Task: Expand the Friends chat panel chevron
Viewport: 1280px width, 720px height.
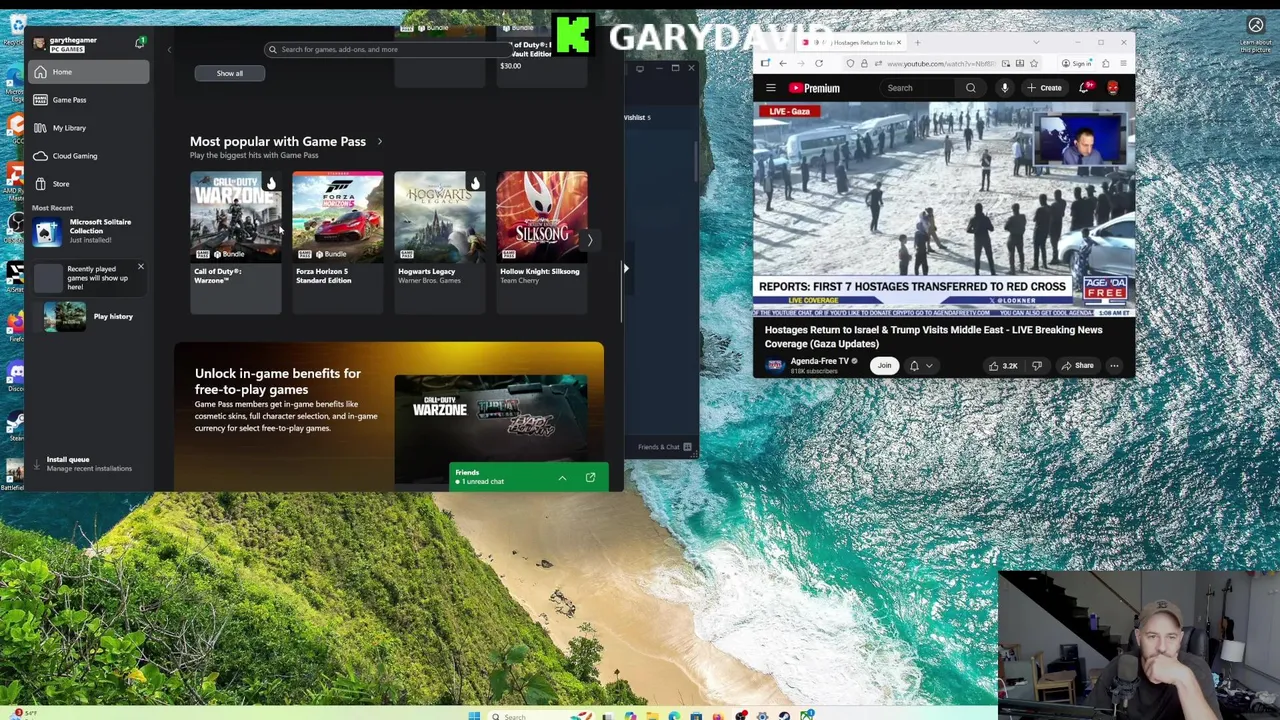Action: pos(562,478)
